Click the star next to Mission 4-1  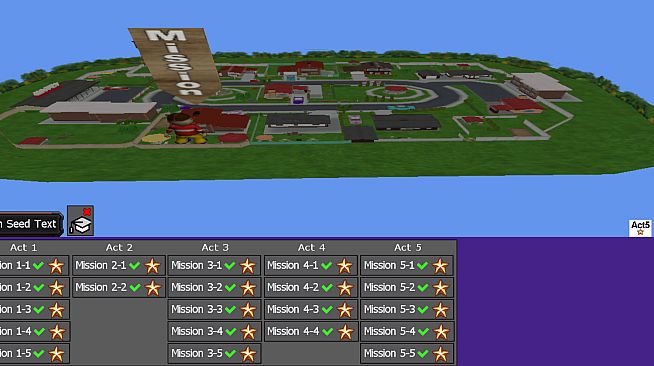(345, 266)
